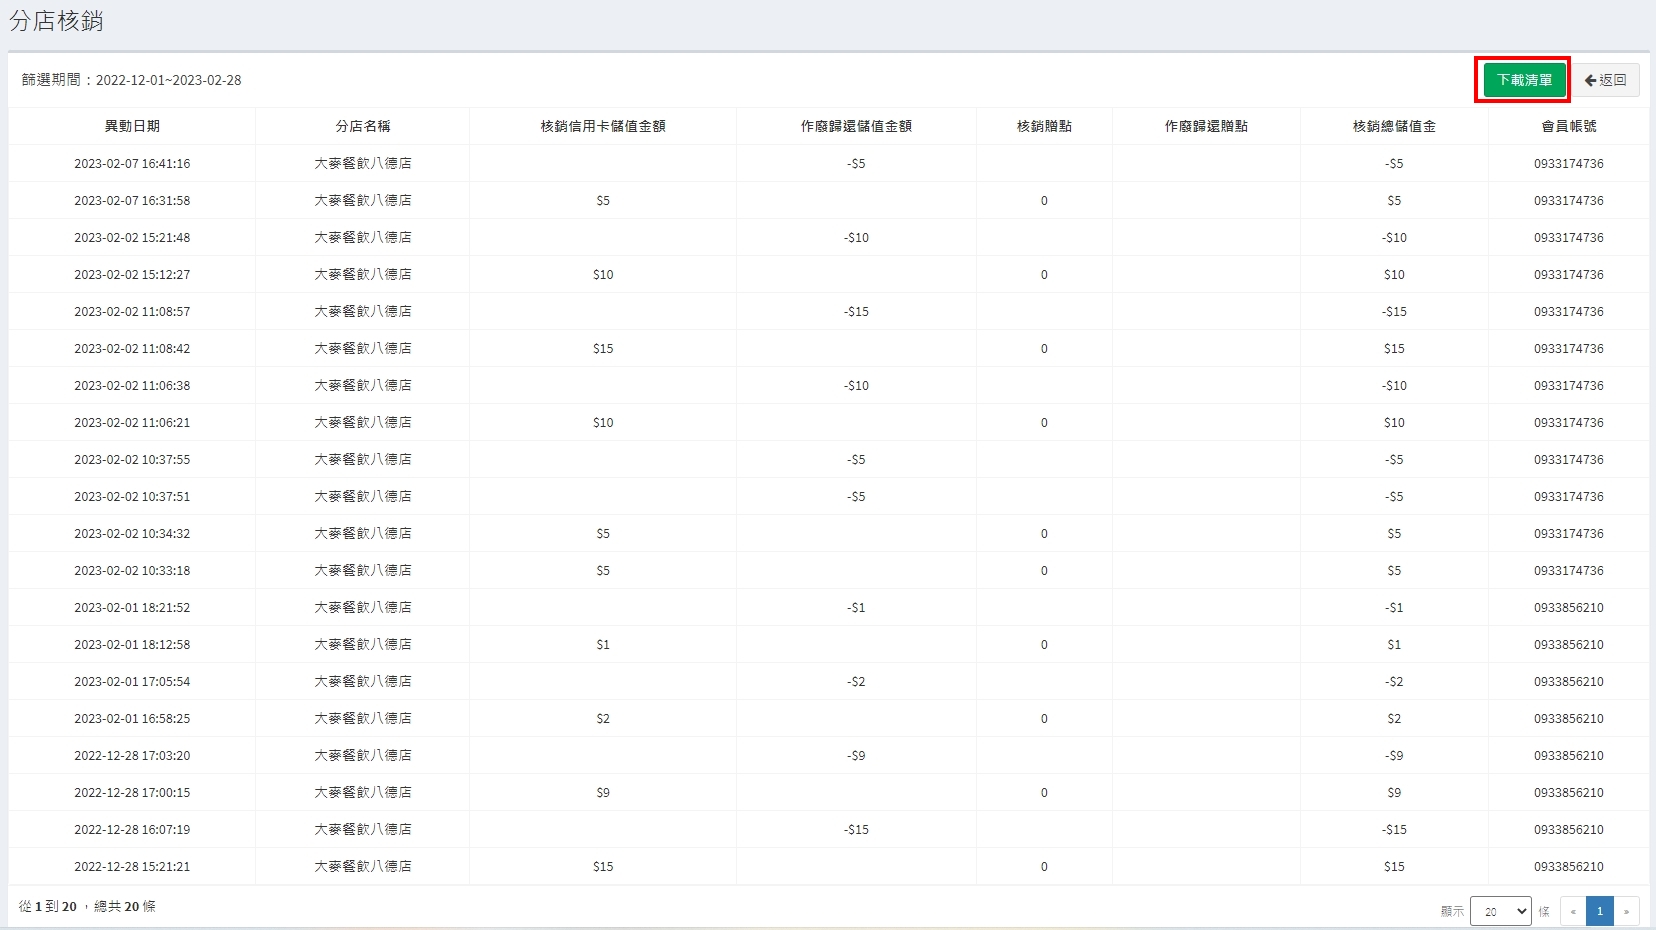
Task: Click the 返回 back arrow button
Action: point(1606,80)
